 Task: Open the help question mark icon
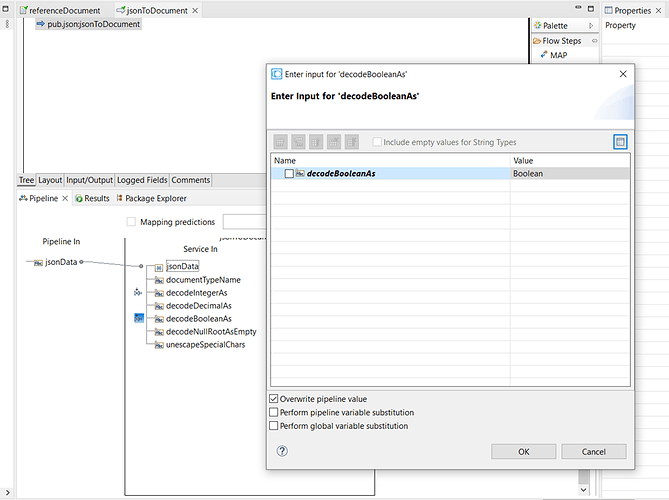point(282,451)
